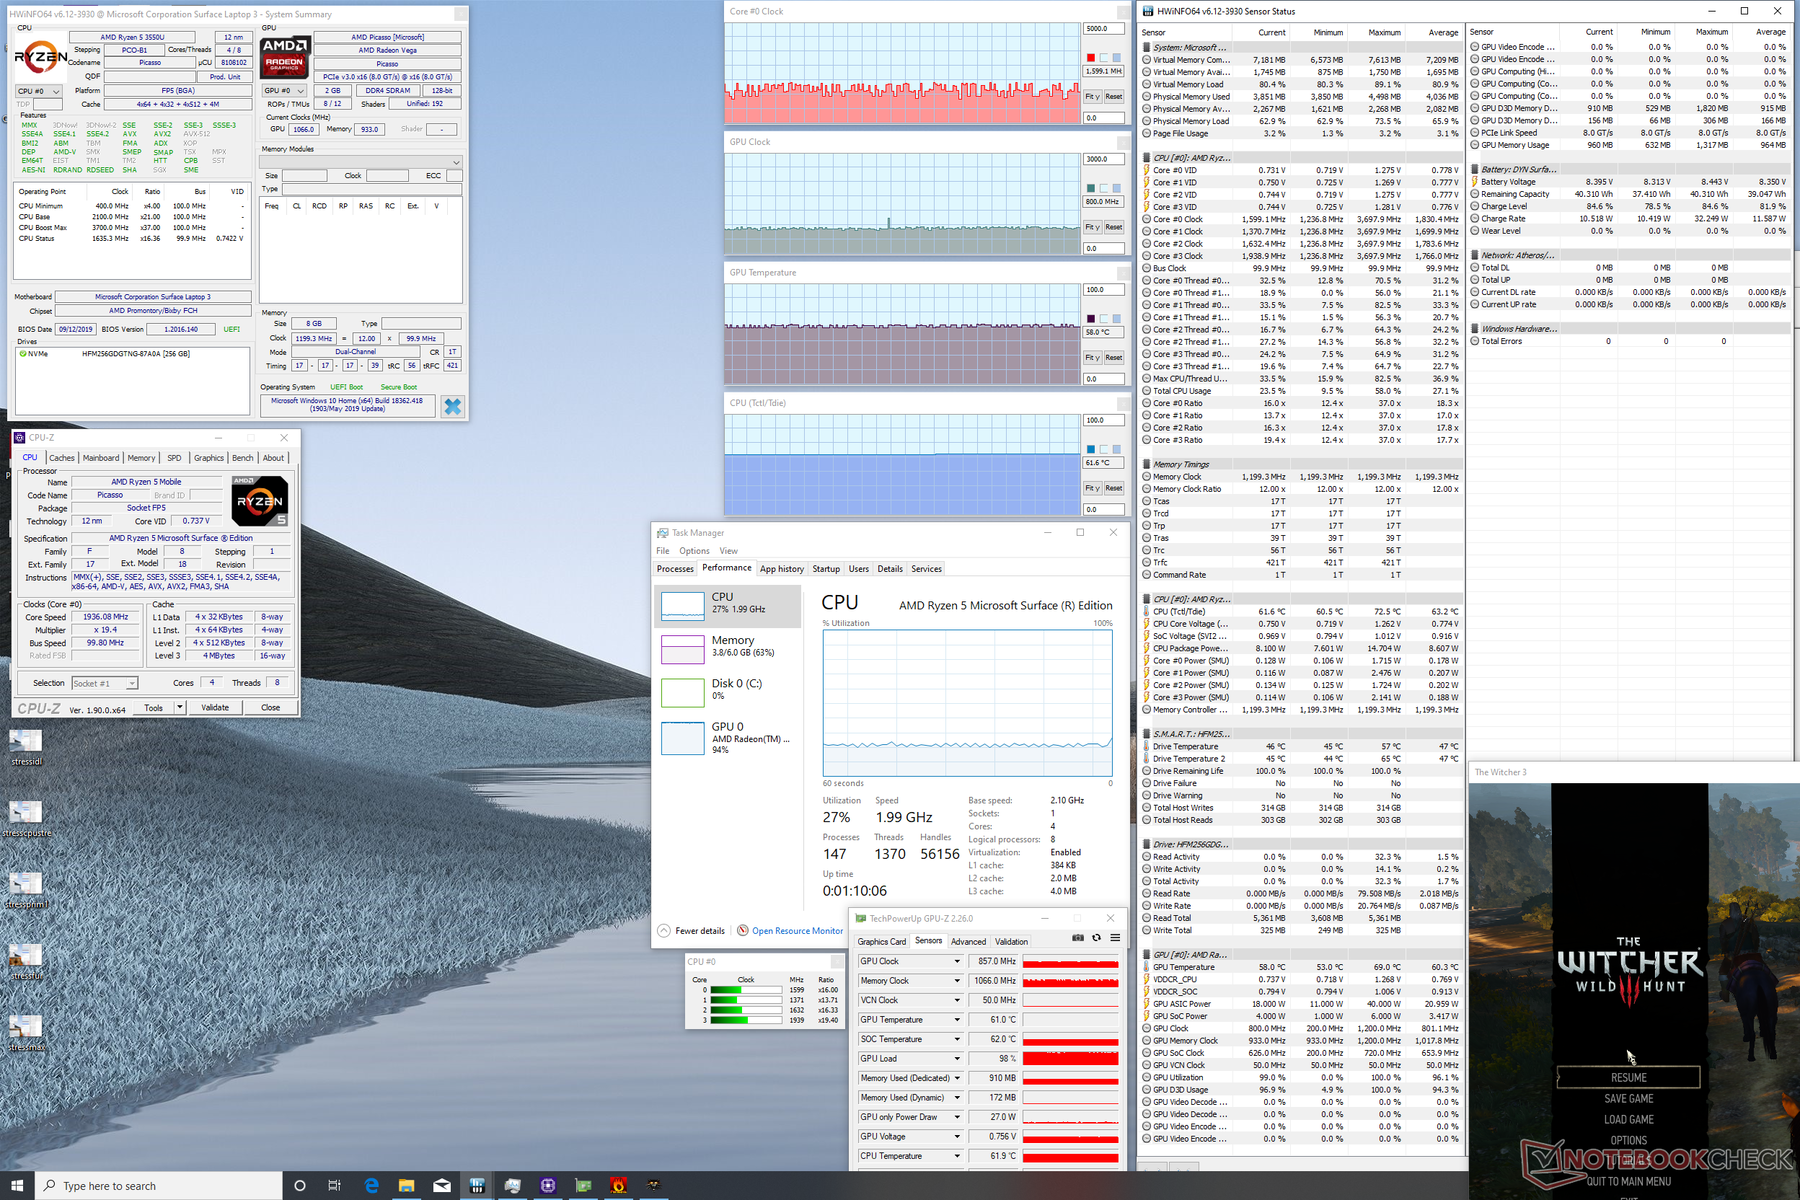
Task: Open the App history tab in Task Manager
Action: pyautogui.click(x=782, y=569)
